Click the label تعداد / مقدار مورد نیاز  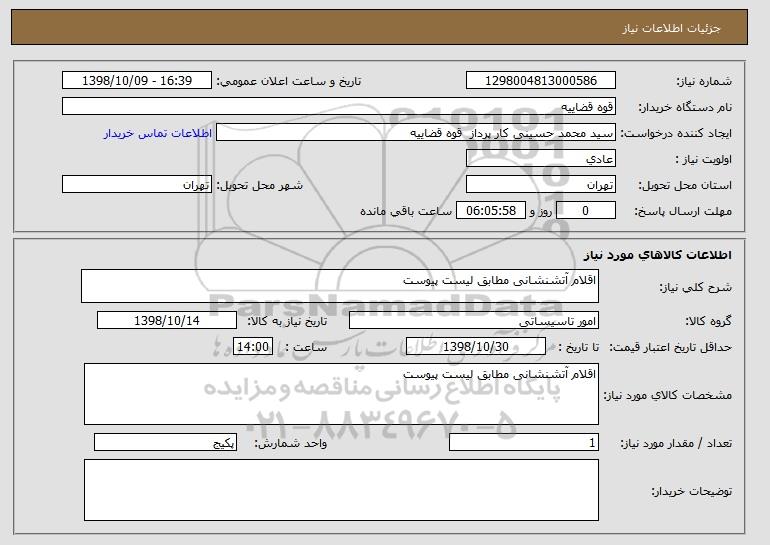click(x=676, y=444)
